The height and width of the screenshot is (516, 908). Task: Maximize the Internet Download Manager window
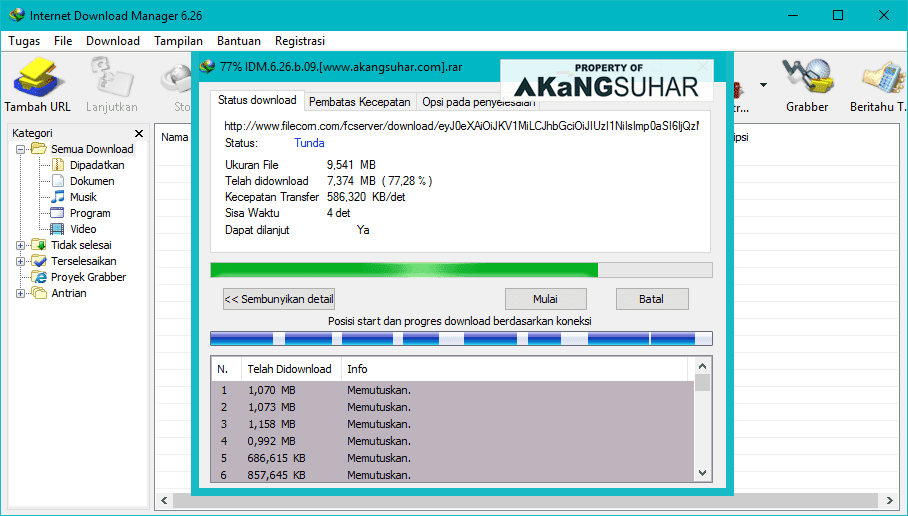click(x=837, y=16)
